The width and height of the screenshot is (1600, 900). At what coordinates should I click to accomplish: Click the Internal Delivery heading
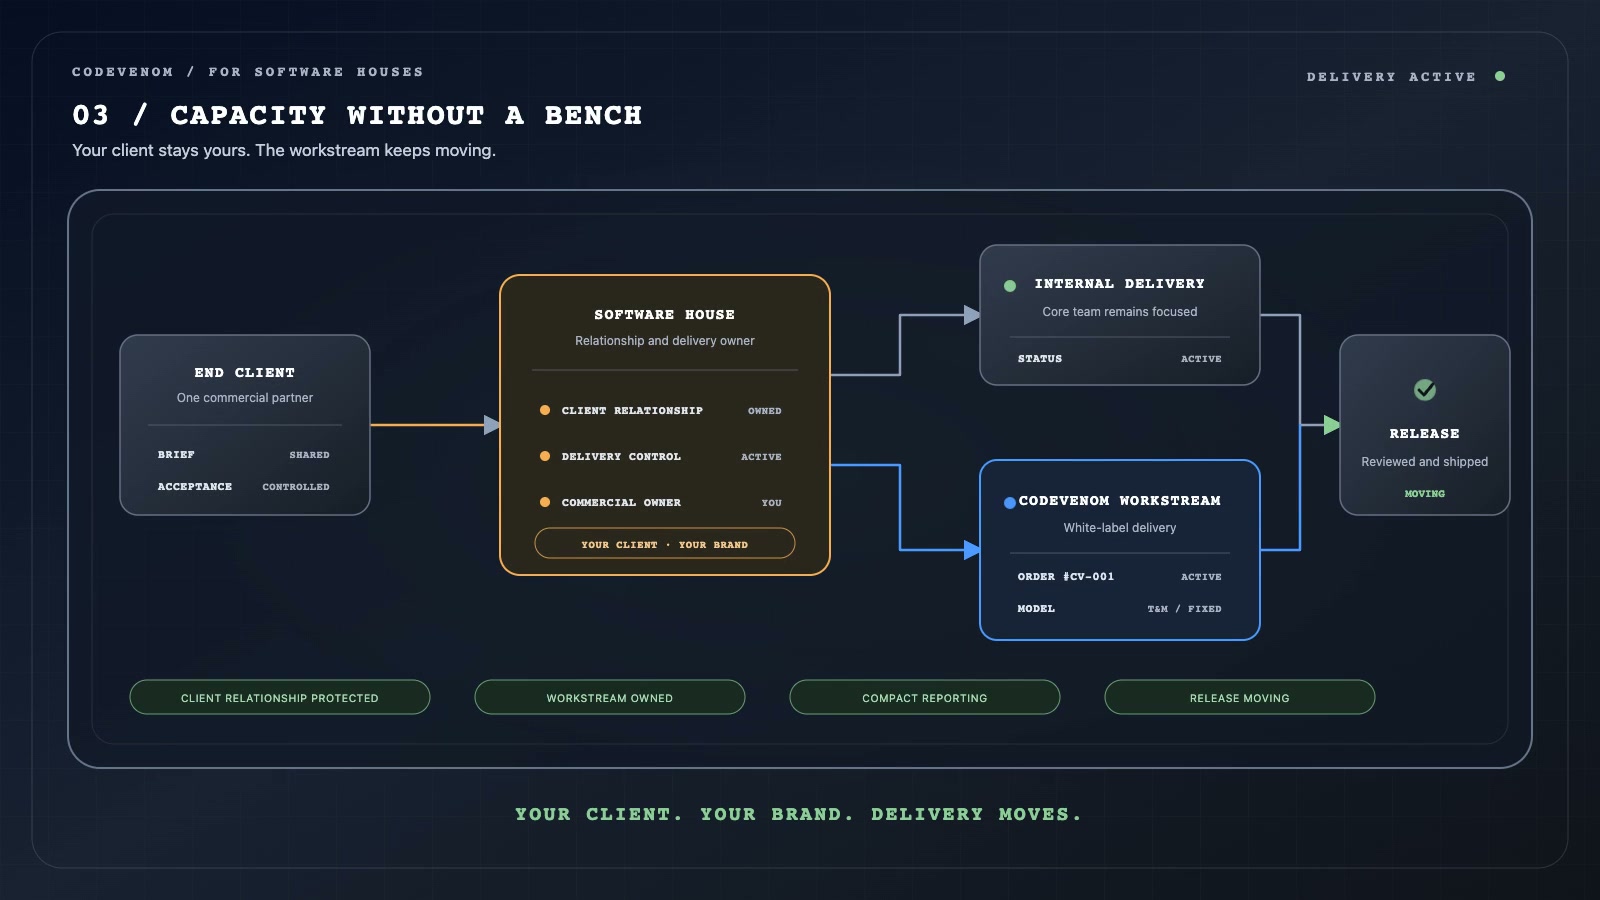pos(1120,284)
